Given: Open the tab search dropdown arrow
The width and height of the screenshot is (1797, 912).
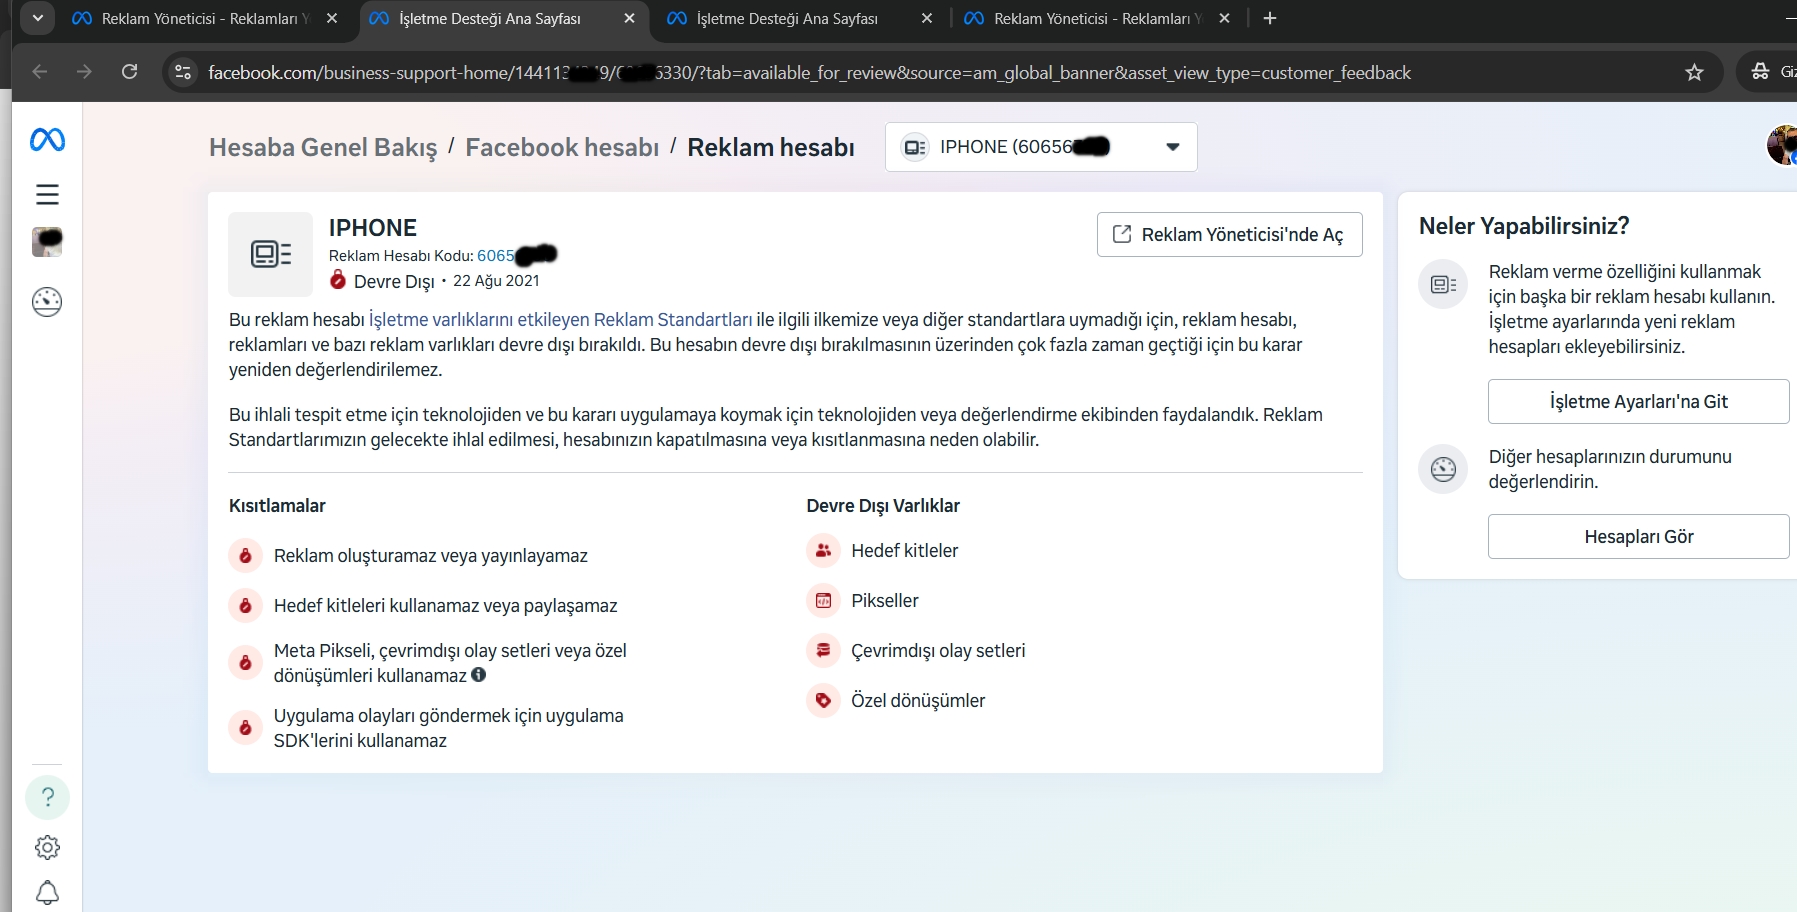Looking at the screenshot, I should pyautogui.click(x=37, y=18).
